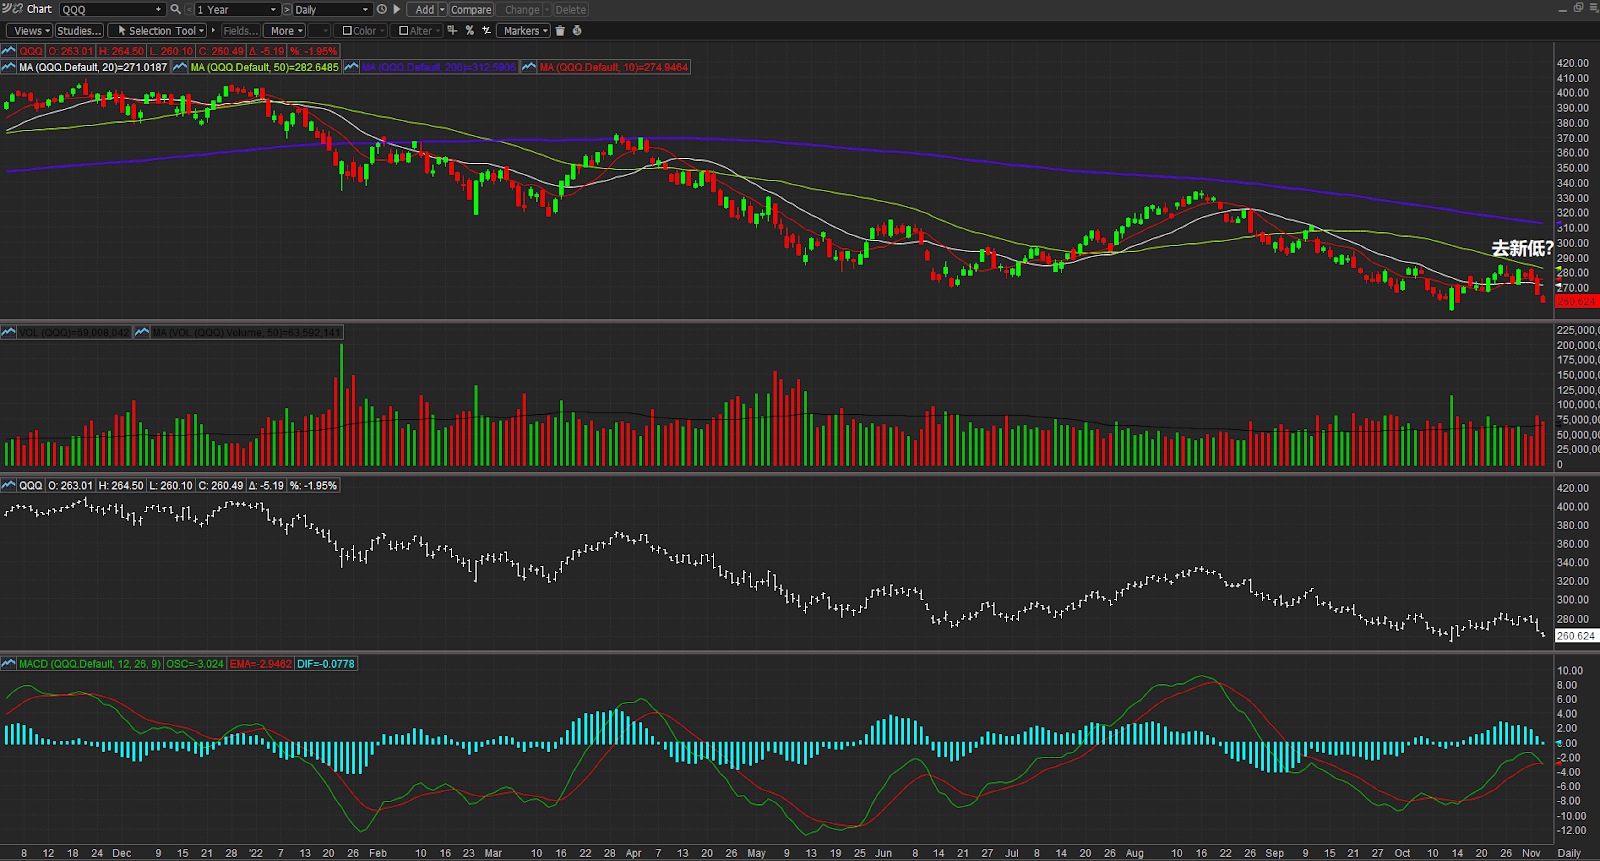The image size is (1600, 861).
Task: Click the play arrow icon after Daily
Action: click(x=397, y=9)
